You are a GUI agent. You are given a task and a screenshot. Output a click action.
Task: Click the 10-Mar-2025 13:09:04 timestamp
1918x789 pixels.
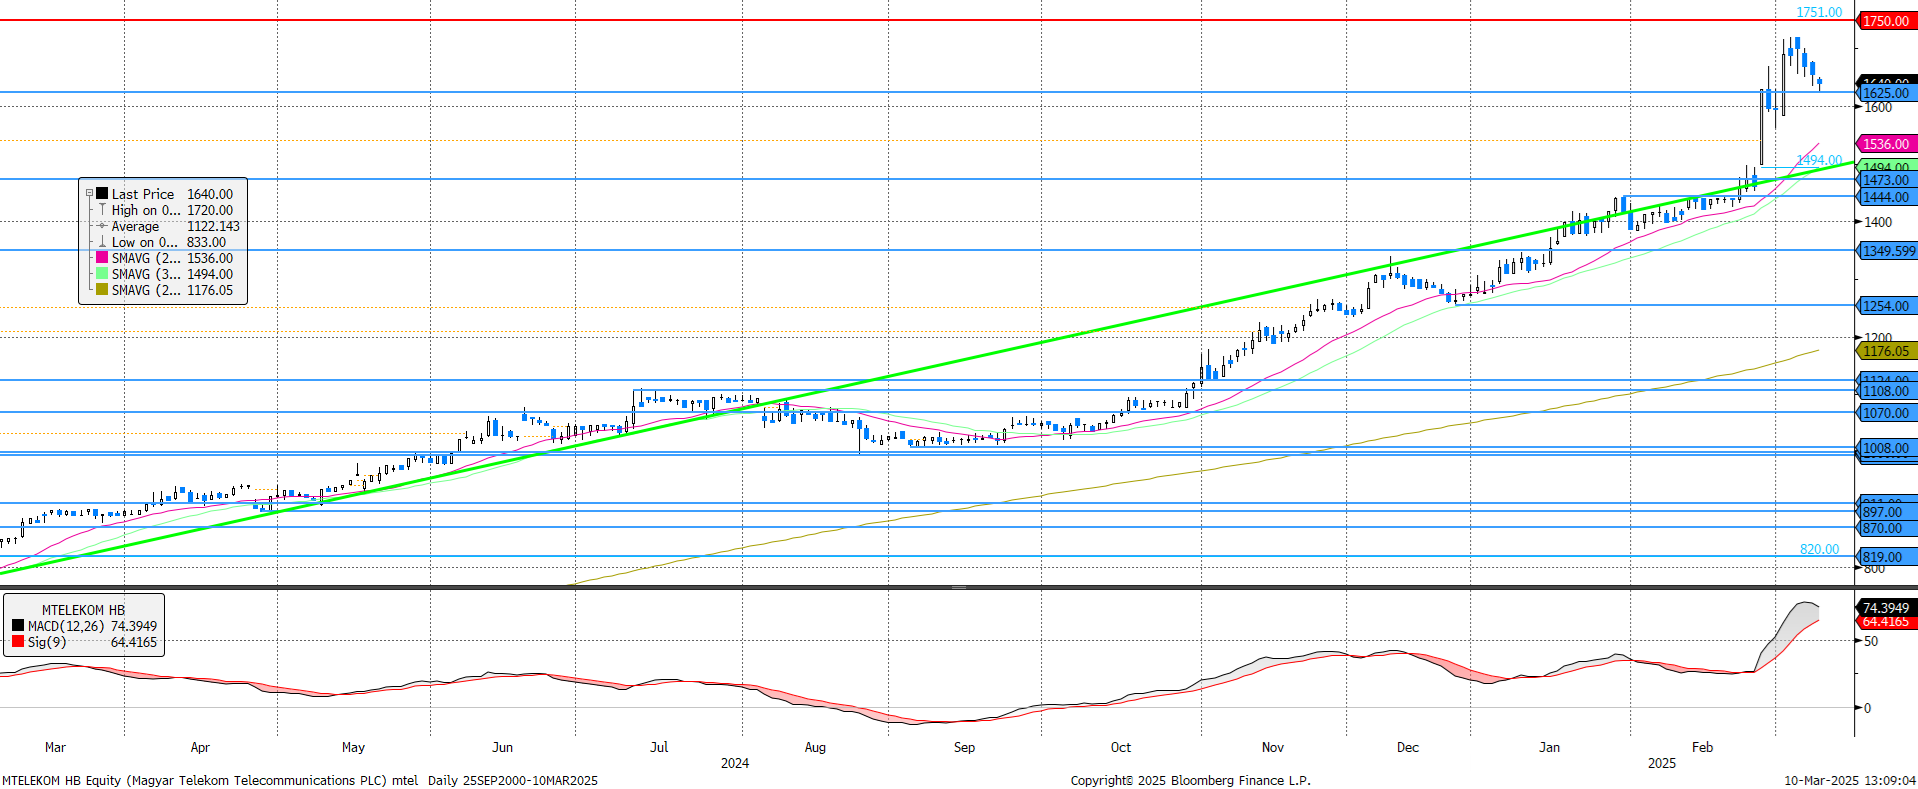1850,780
